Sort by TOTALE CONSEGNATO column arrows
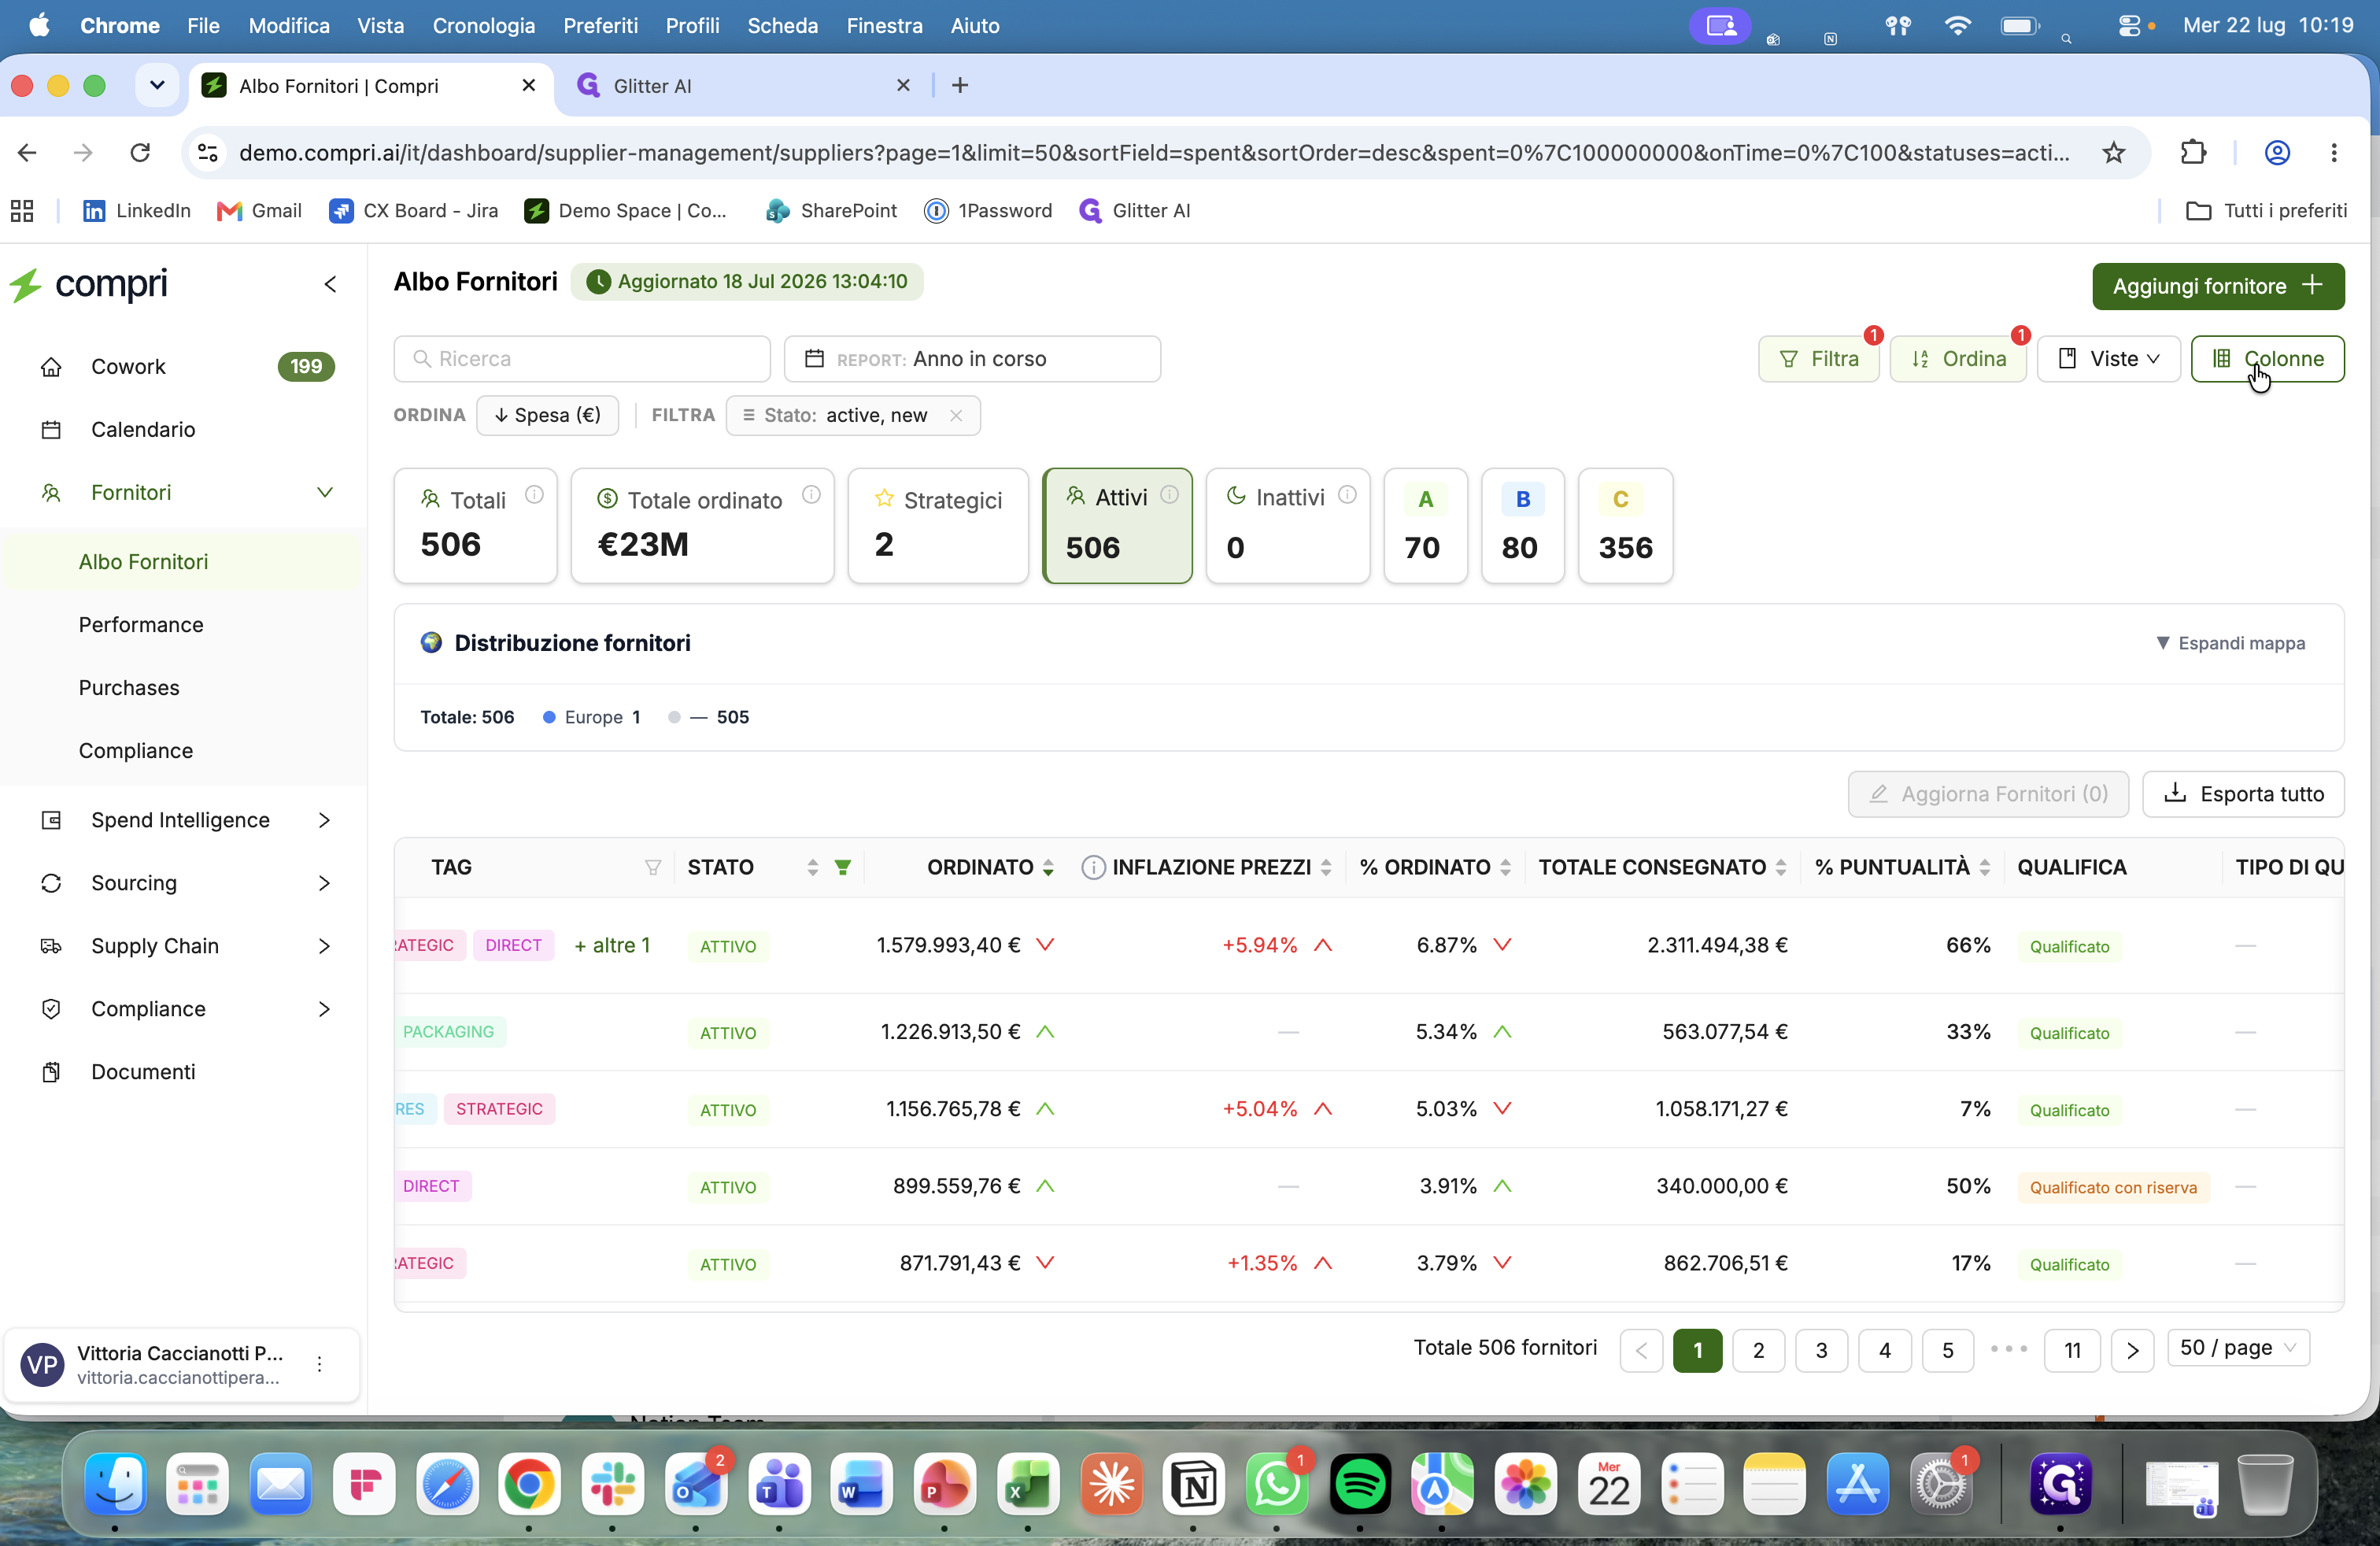The image size is (2380, 1546). 1781,868
